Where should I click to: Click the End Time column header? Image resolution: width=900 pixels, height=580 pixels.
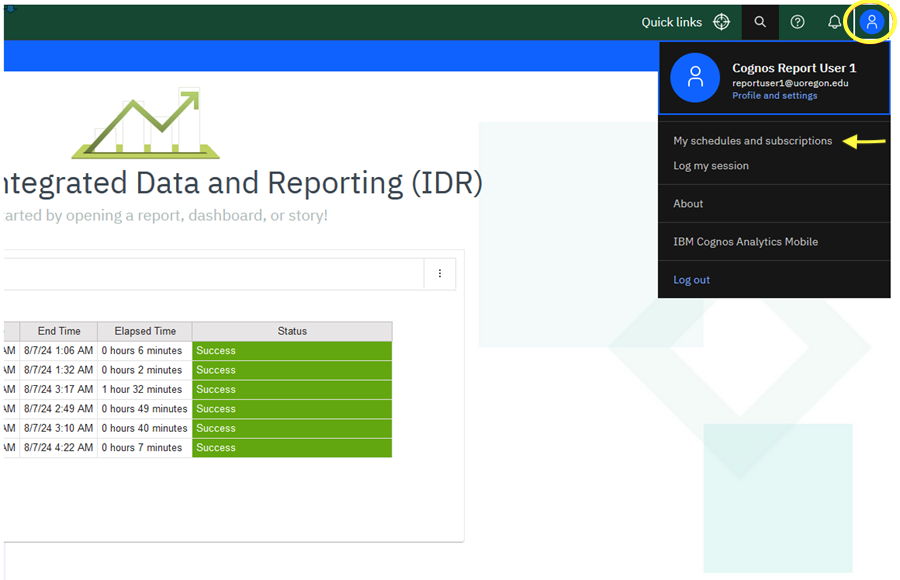(x=59, y=331)
